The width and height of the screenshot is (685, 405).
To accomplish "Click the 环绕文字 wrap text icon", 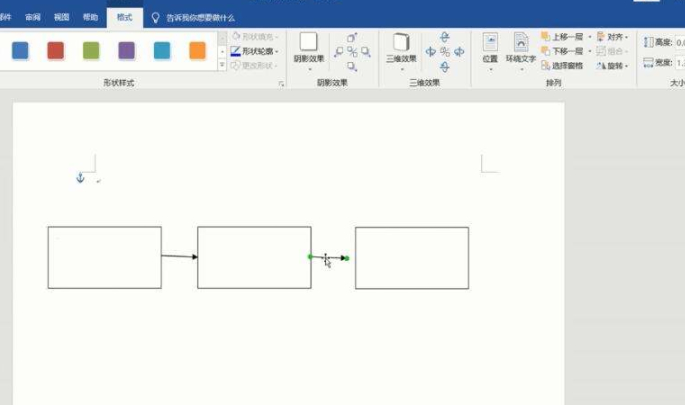I will (x=520, y=44).
